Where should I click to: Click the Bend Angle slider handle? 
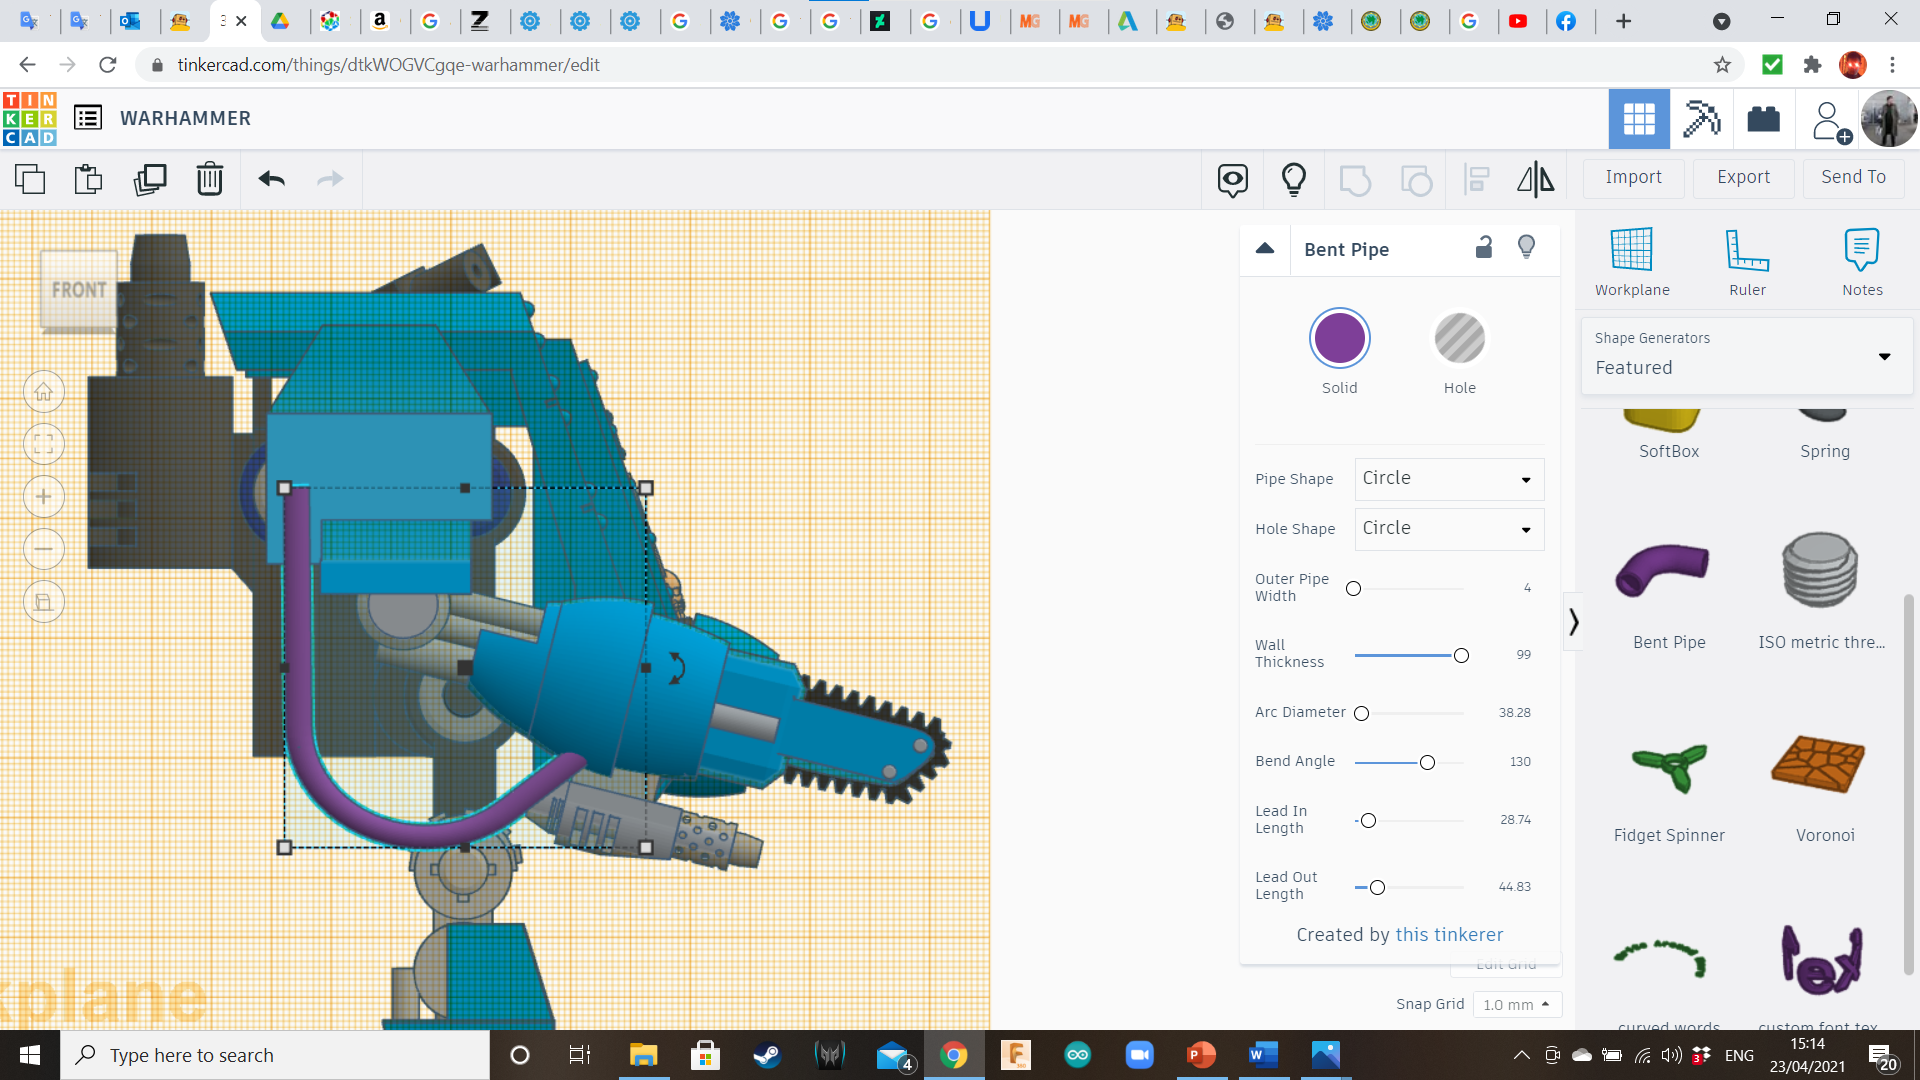click(1427, 763)
